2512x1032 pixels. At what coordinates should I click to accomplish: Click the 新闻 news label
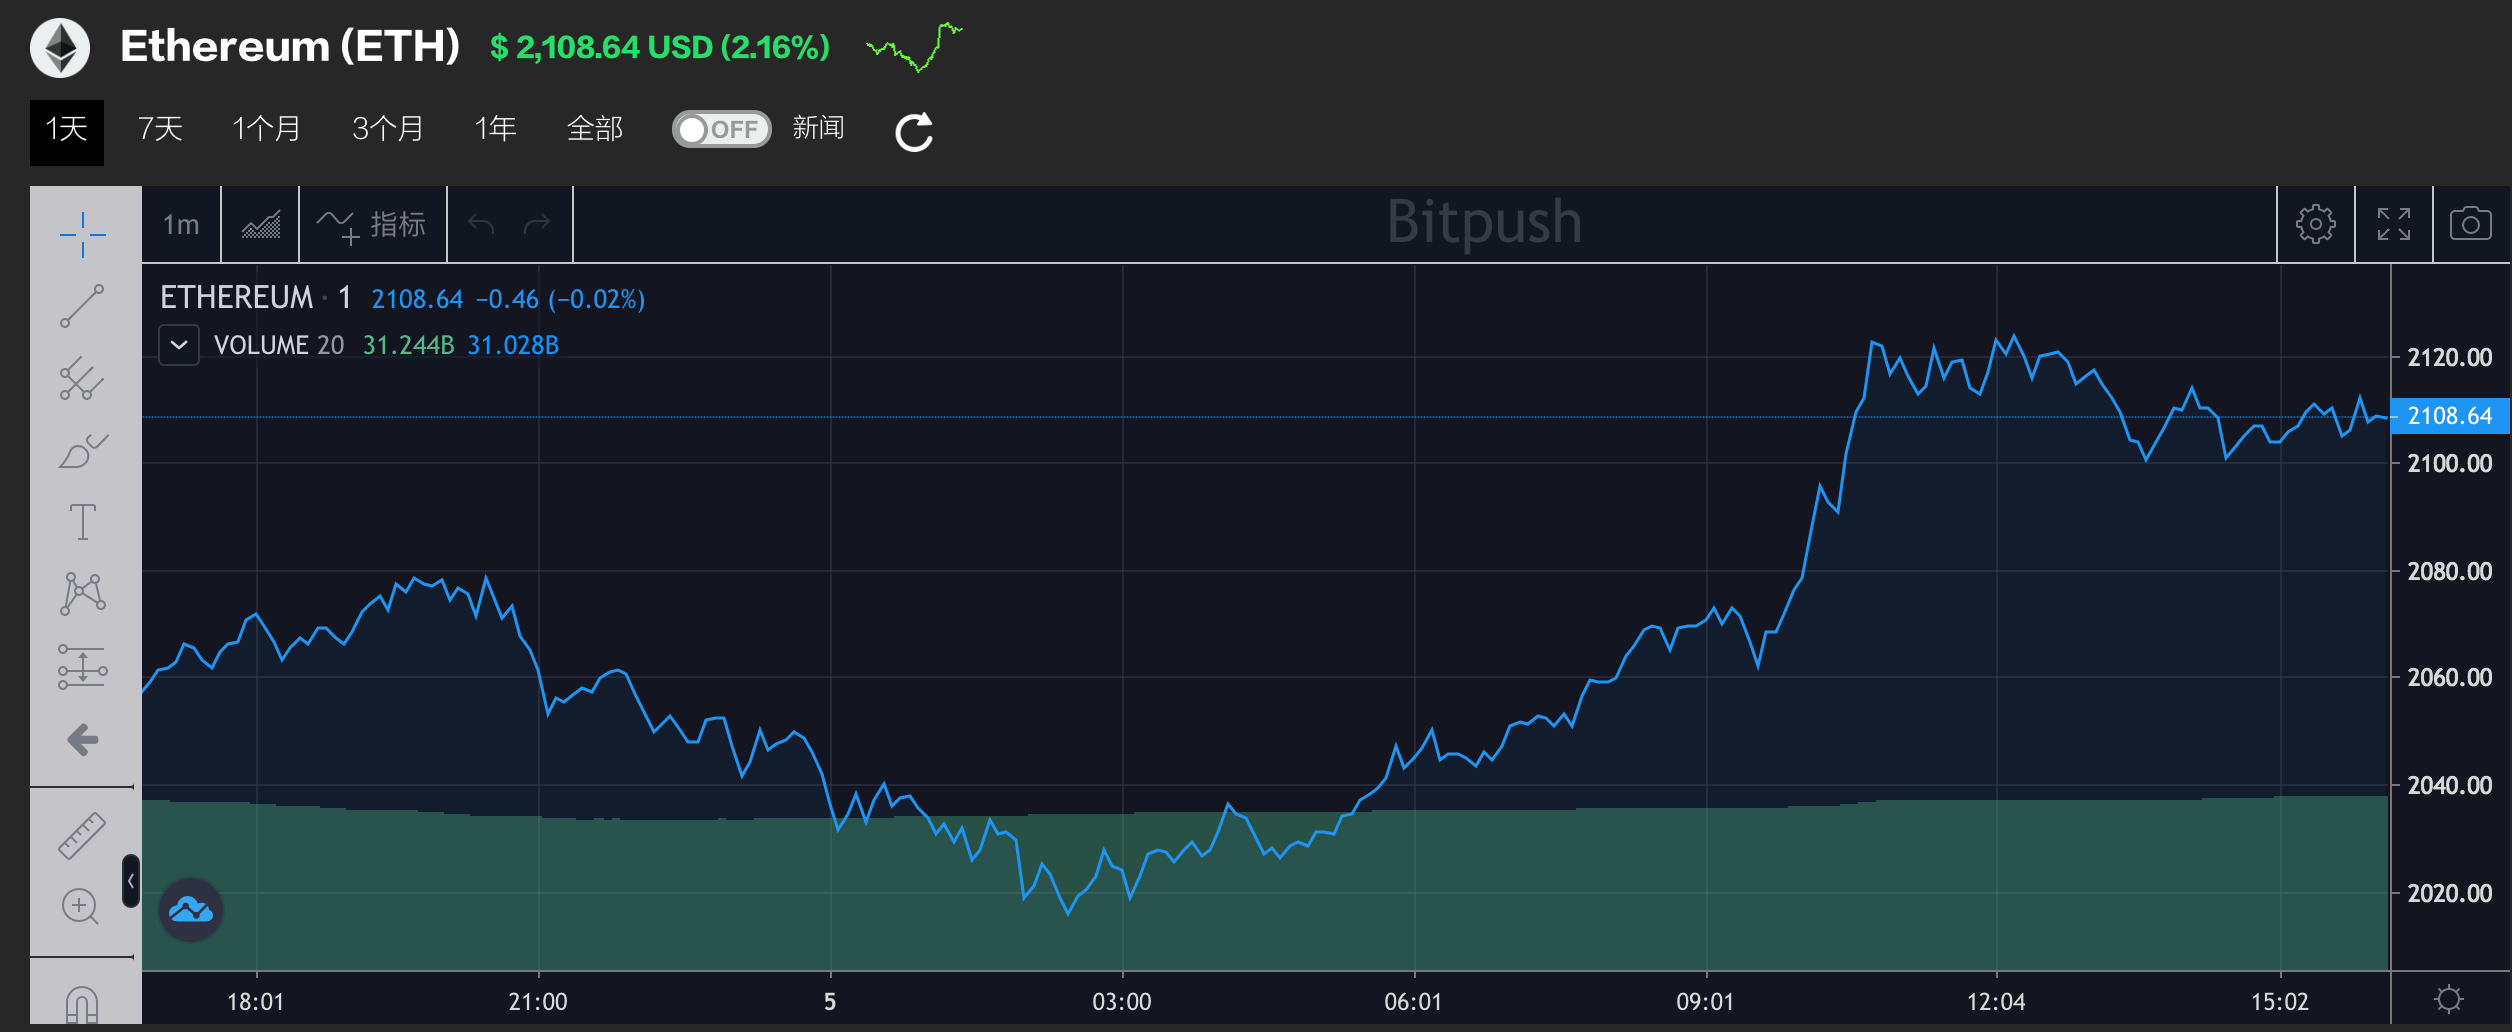coord(818,128)
